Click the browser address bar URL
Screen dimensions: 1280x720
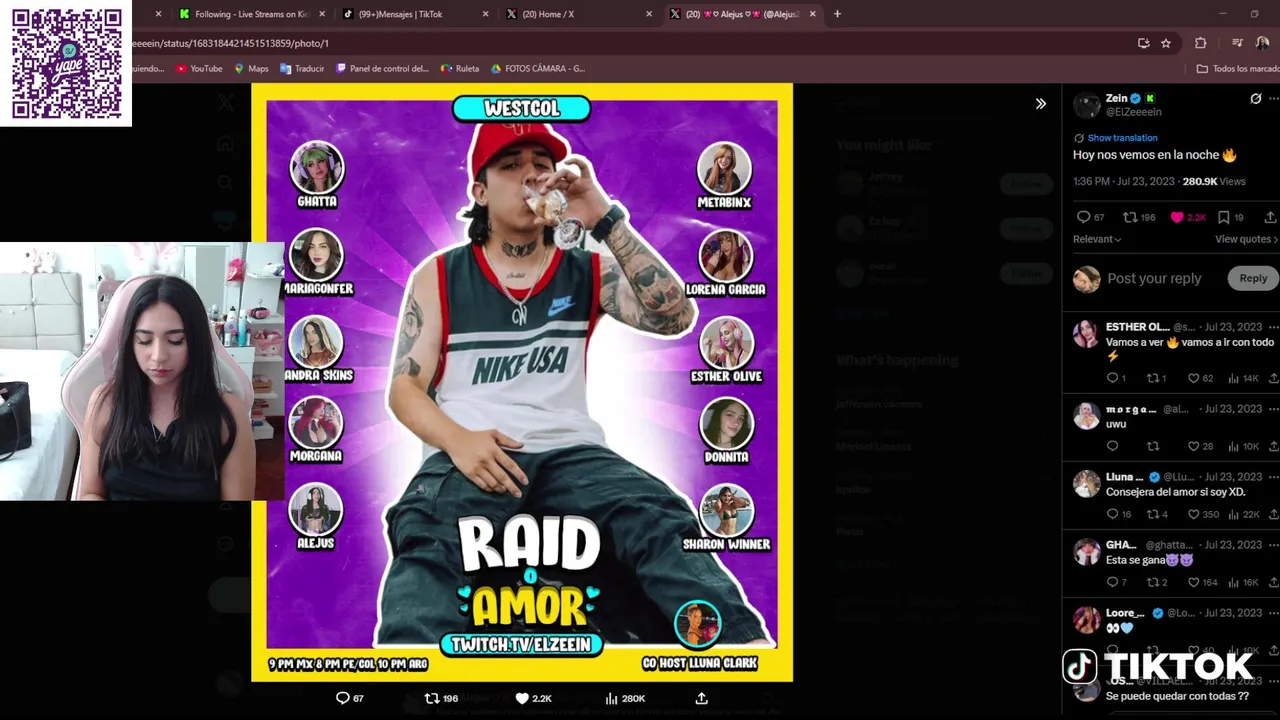coord(231,43)
